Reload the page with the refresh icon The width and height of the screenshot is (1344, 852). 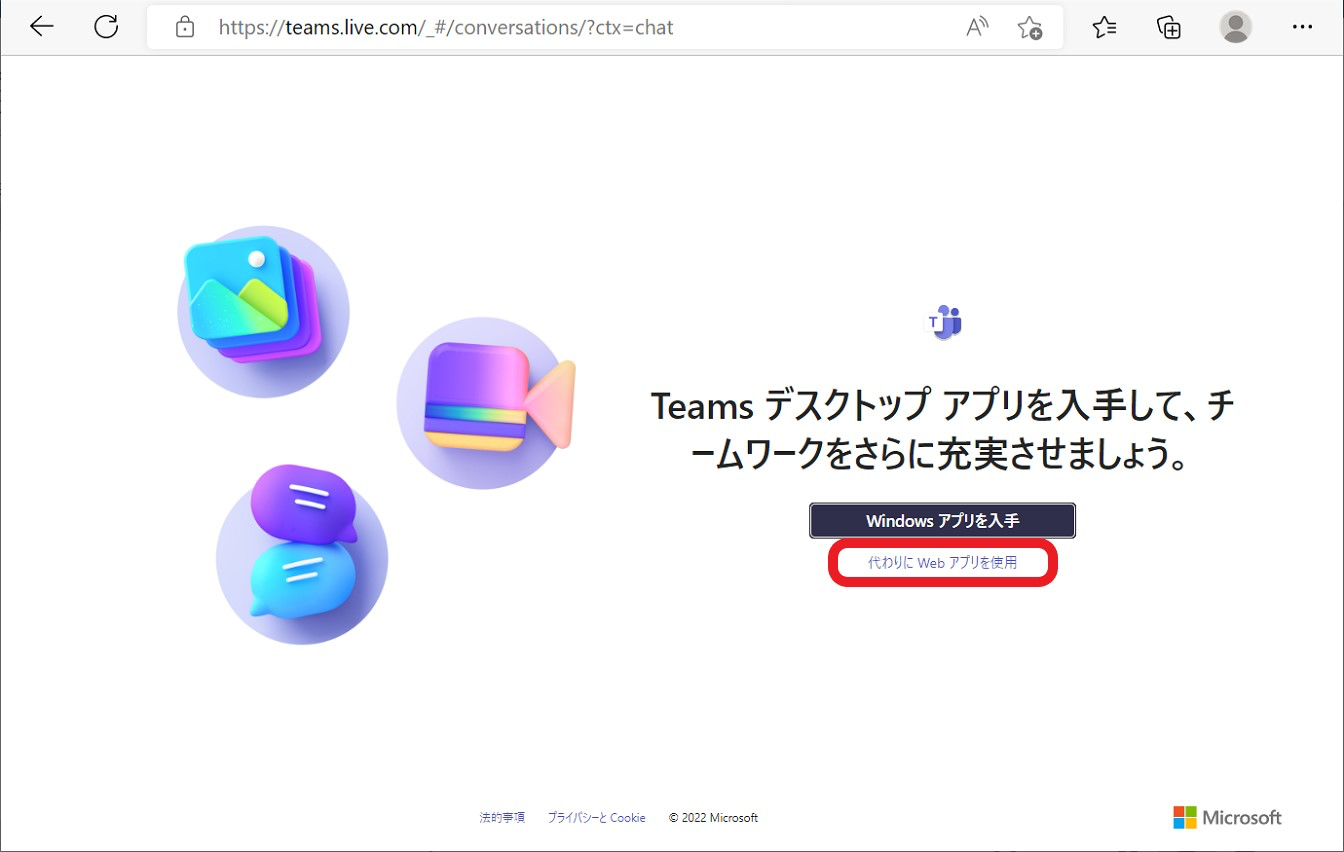coord(106,27)
